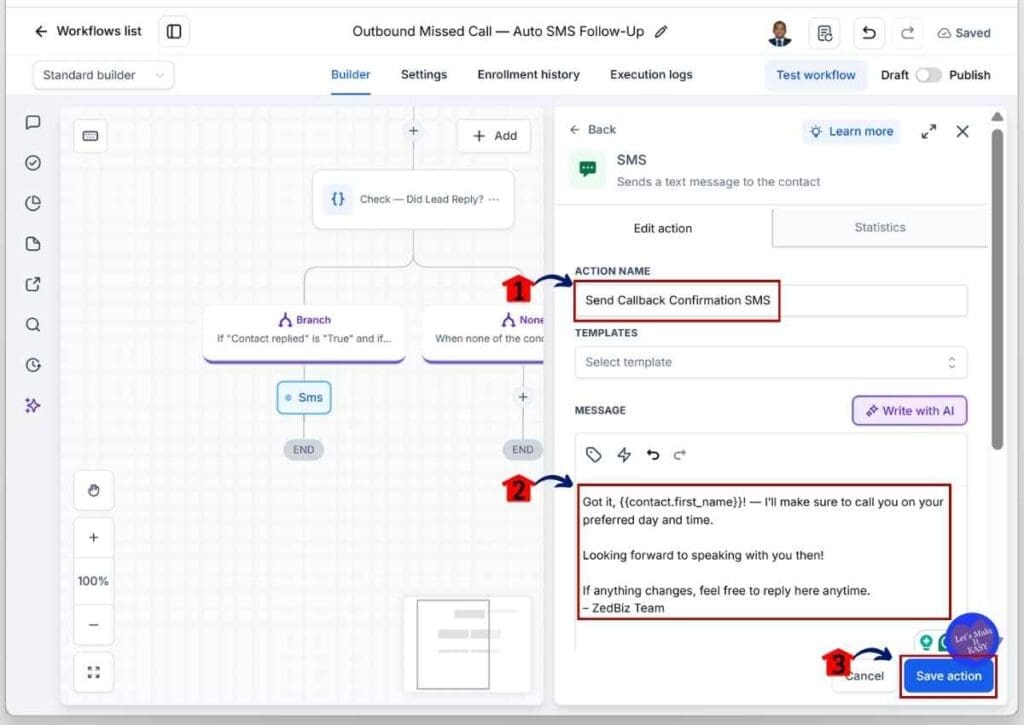The width and height of the screenshot is (1024, 725).
Task: Click plus connector above Check node
Action: [413, 131]
